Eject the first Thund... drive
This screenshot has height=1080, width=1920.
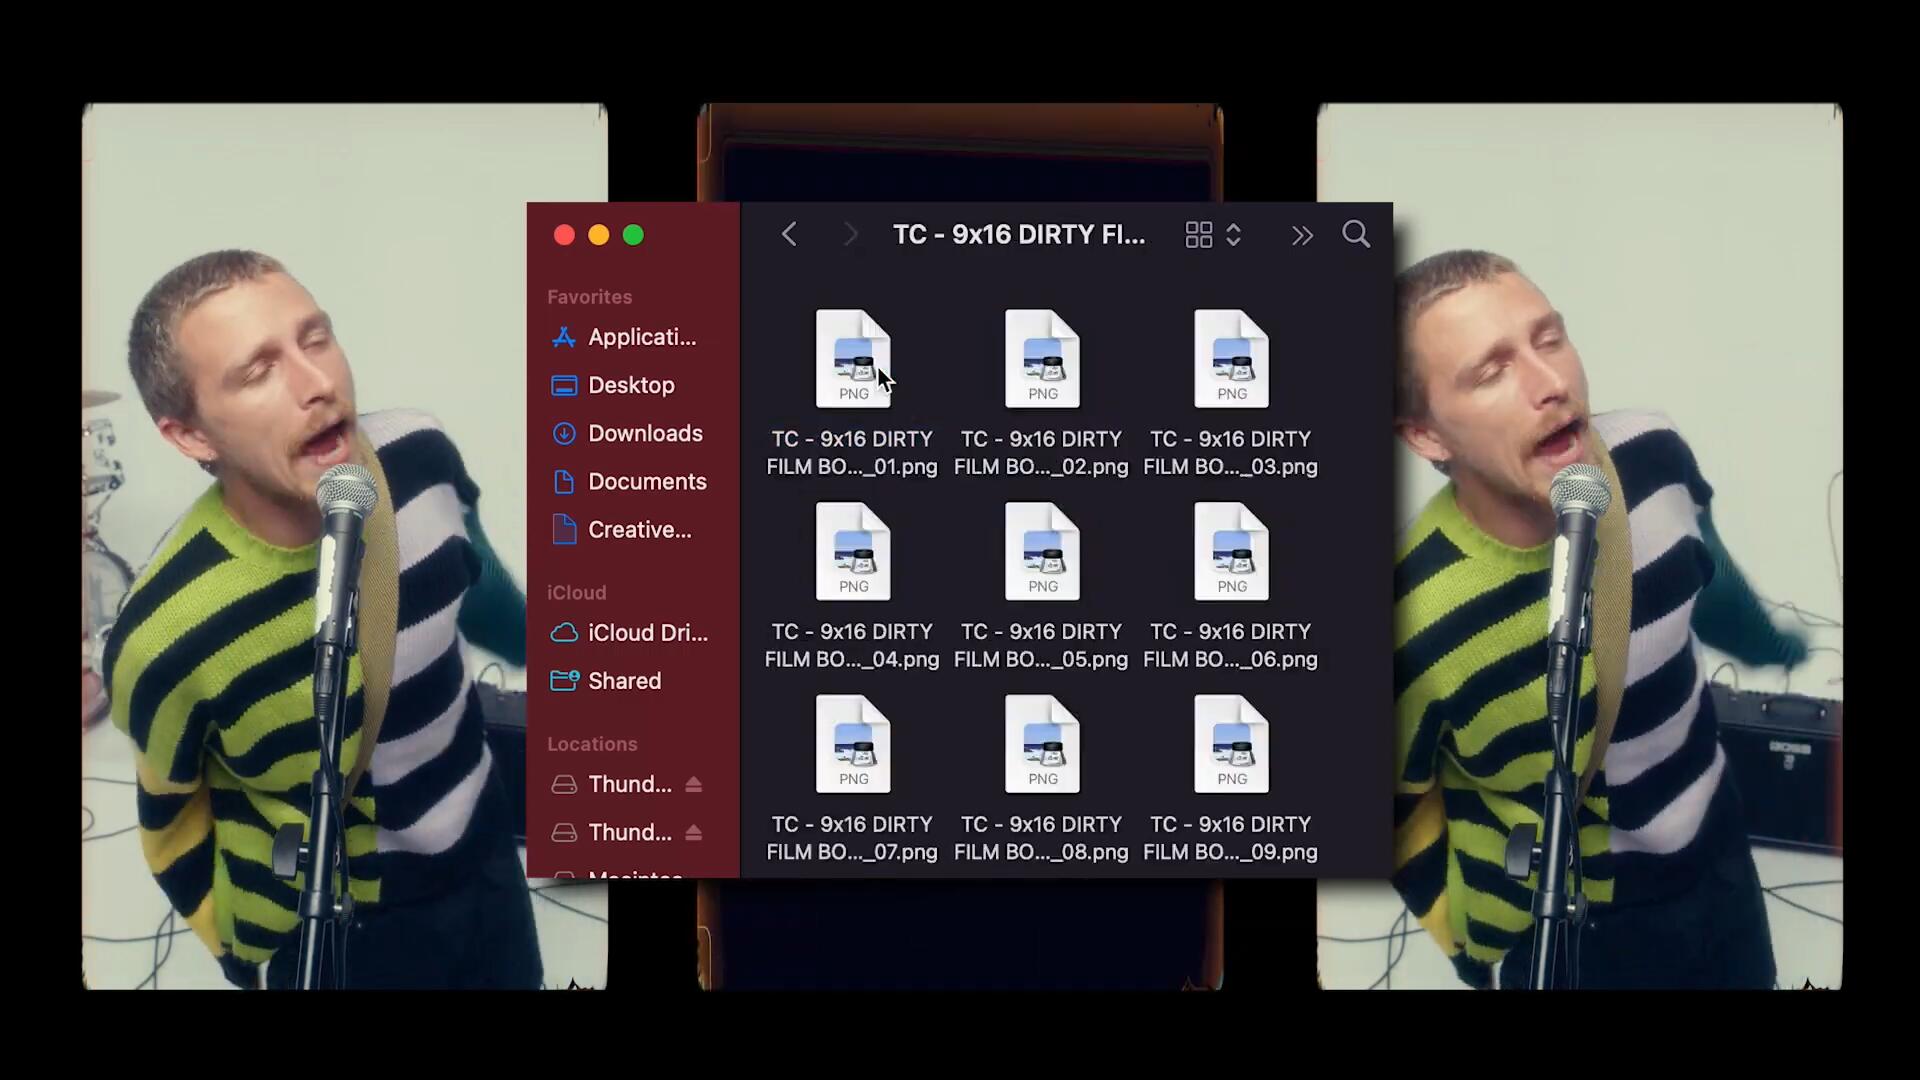693,784
